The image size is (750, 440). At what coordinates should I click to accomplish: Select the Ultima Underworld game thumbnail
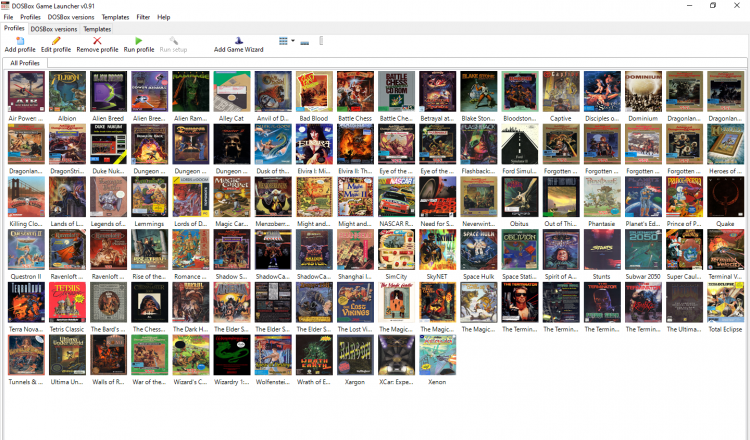[67, 354]
